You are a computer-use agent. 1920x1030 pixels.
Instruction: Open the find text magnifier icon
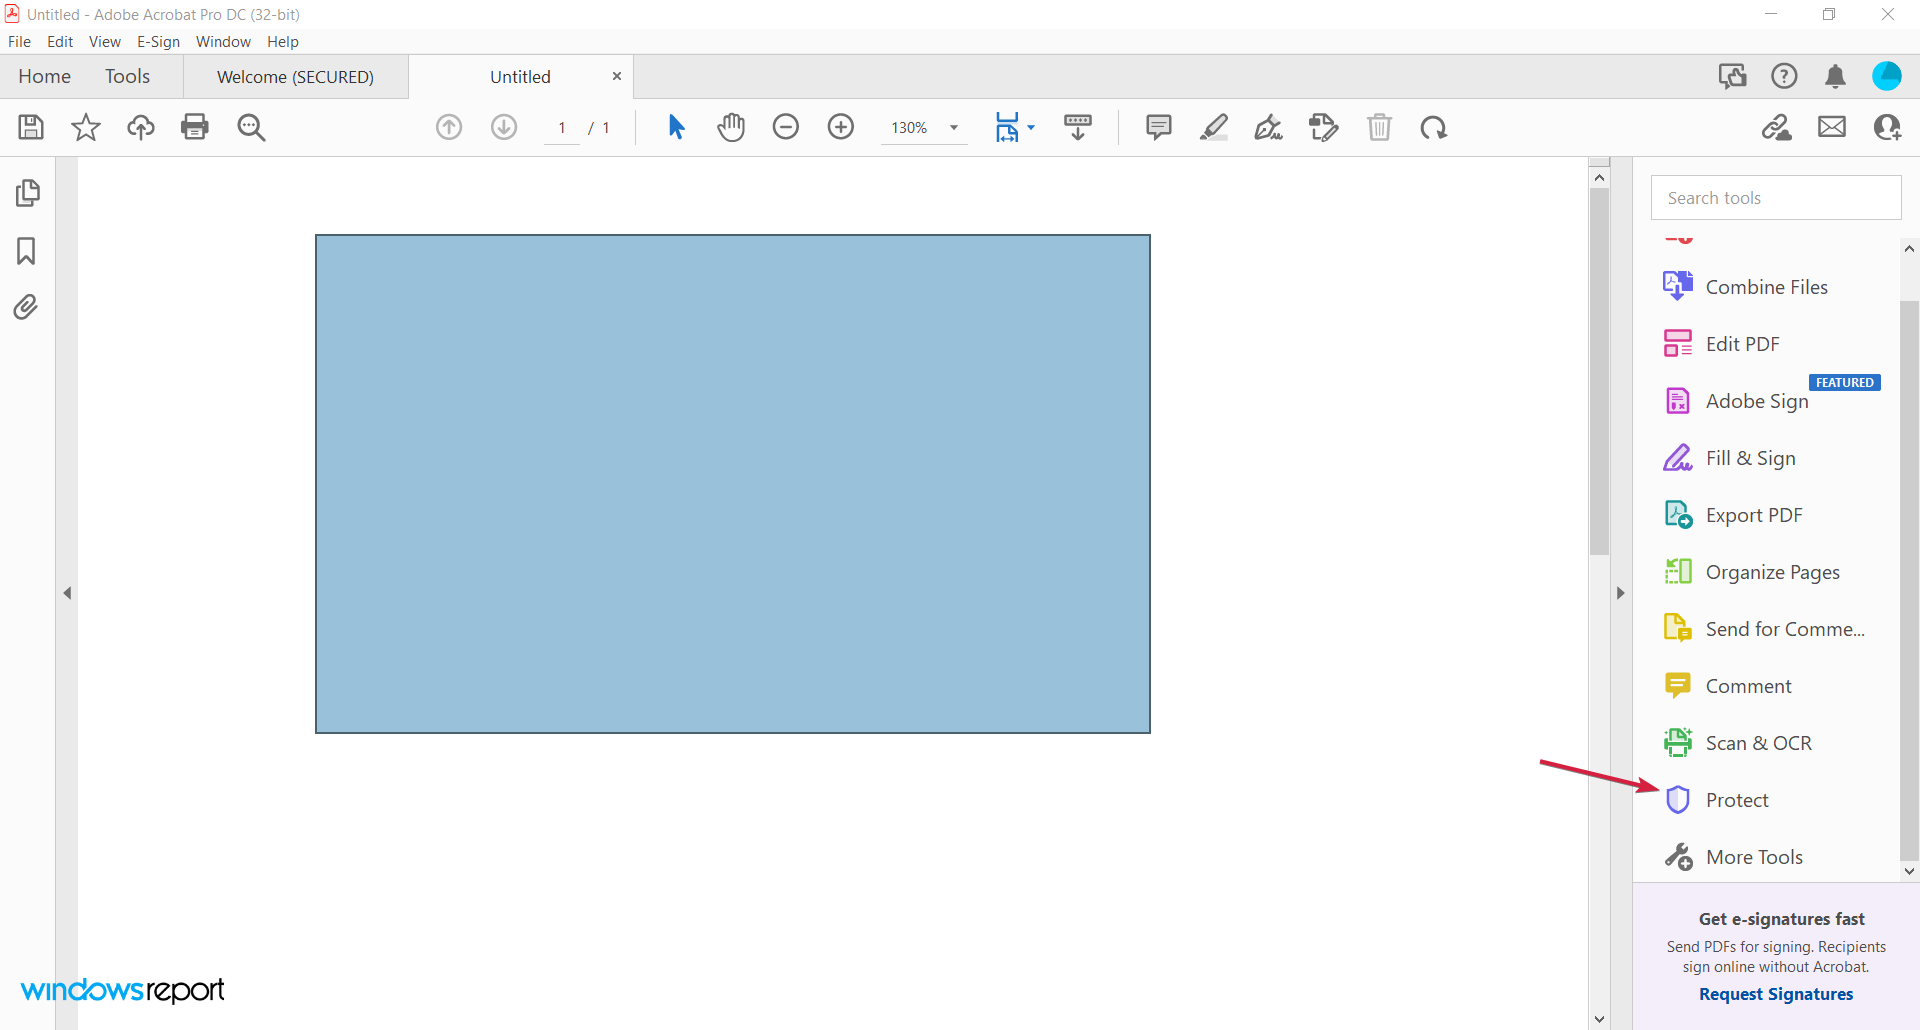251,127
